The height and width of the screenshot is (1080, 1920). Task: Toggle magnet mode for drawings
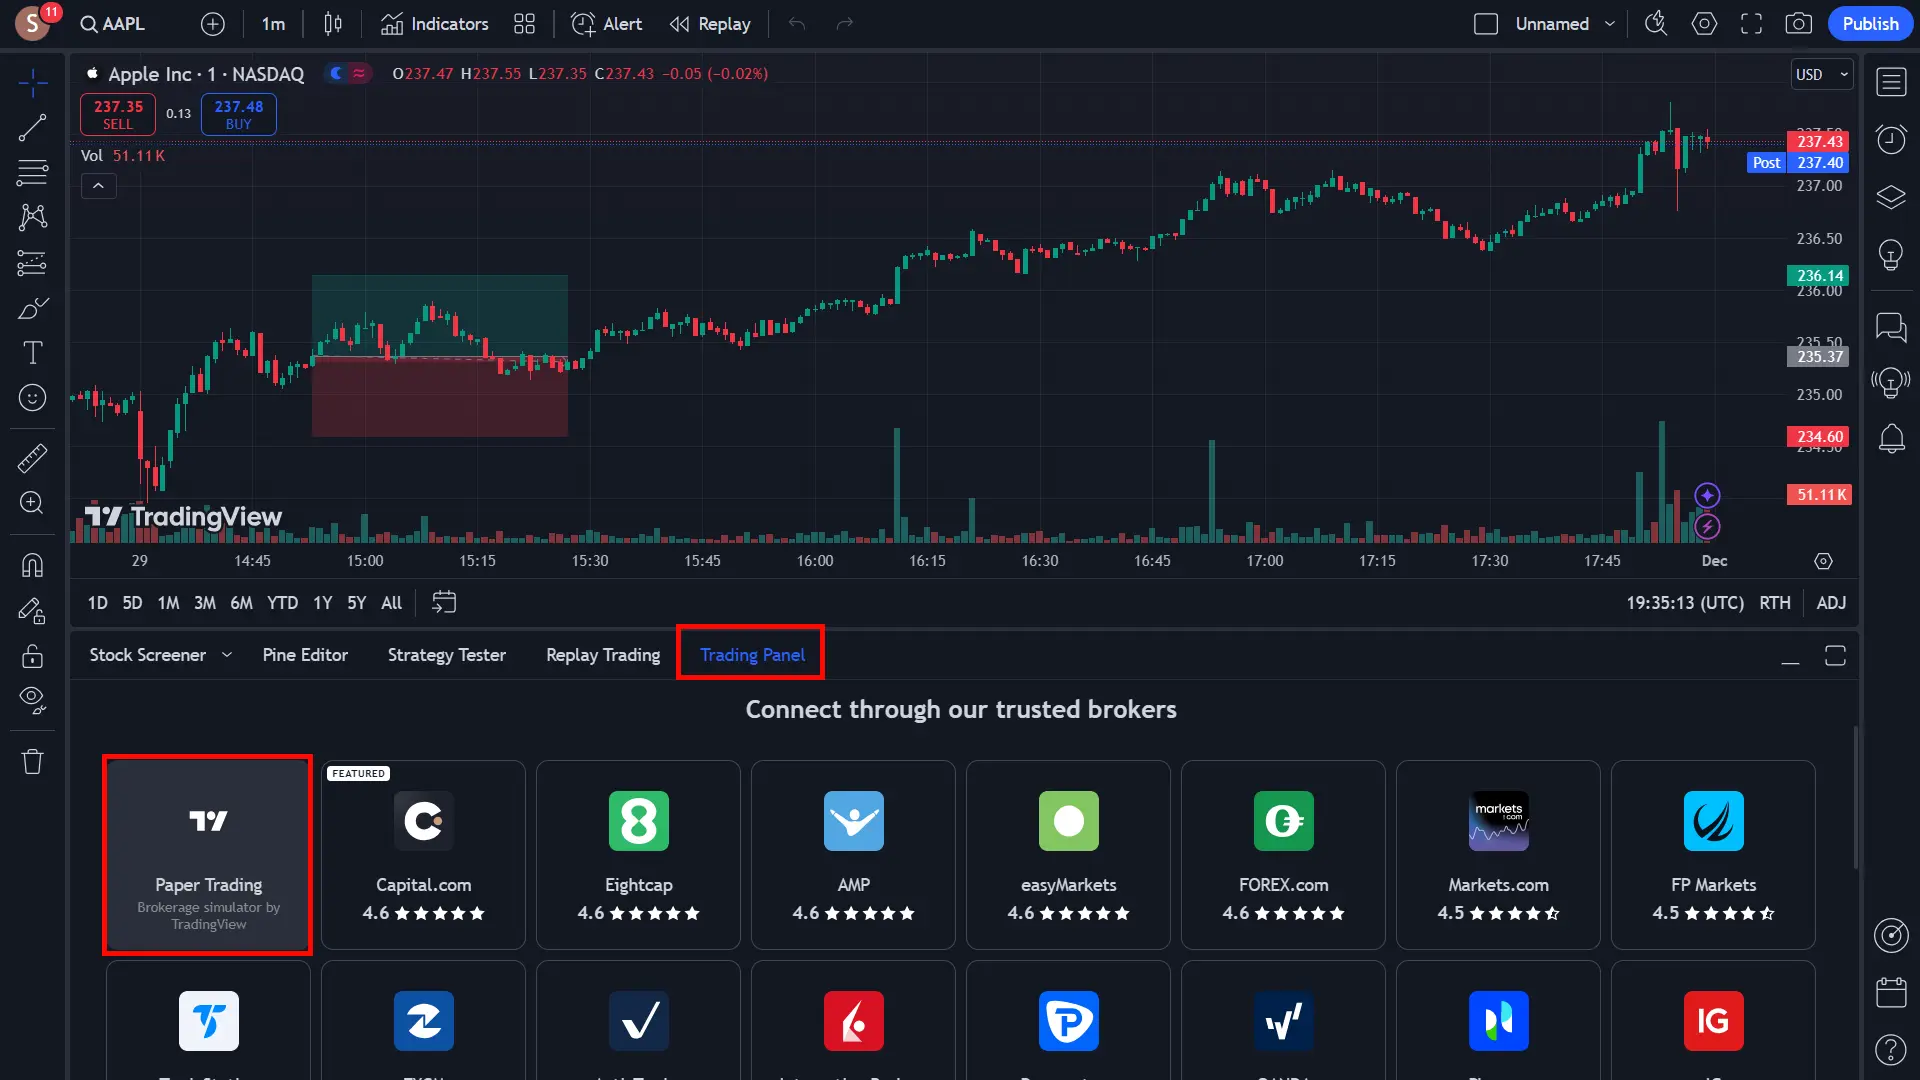coord(32,566)
